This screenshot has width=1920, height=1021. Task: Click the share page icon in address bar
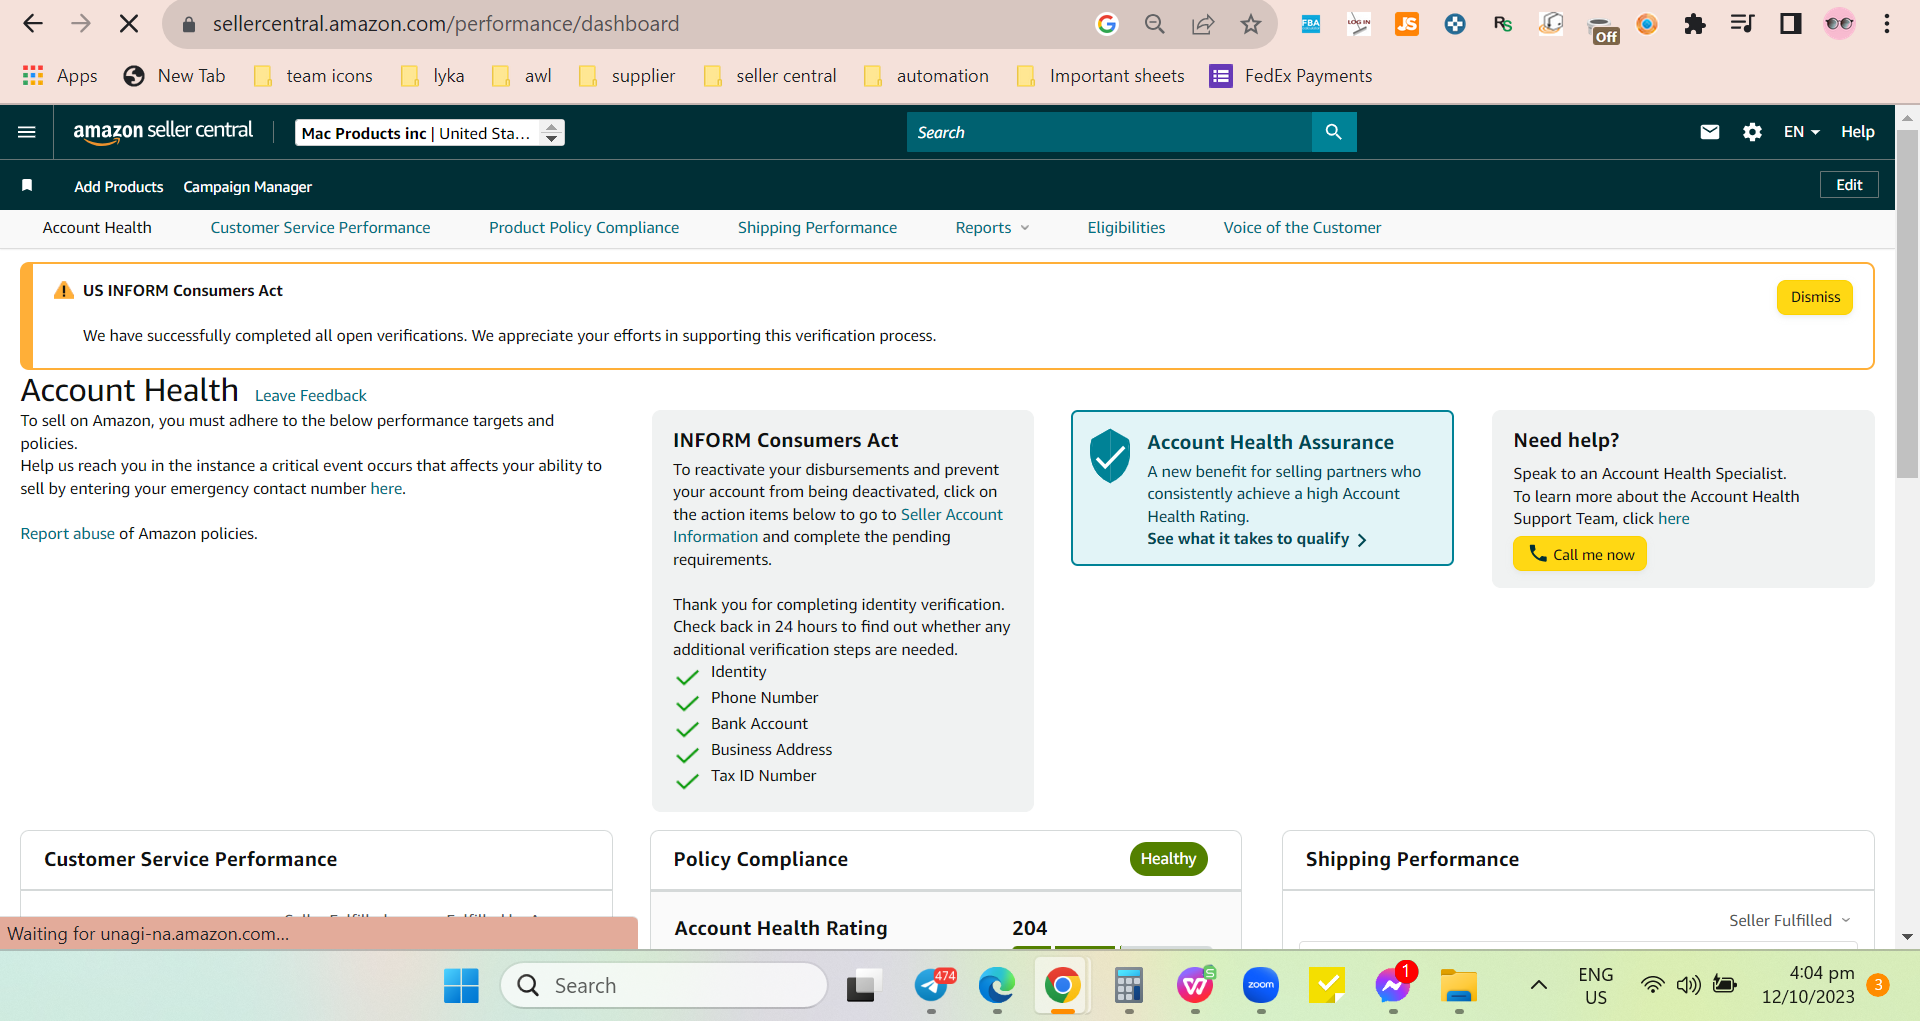1203,24
